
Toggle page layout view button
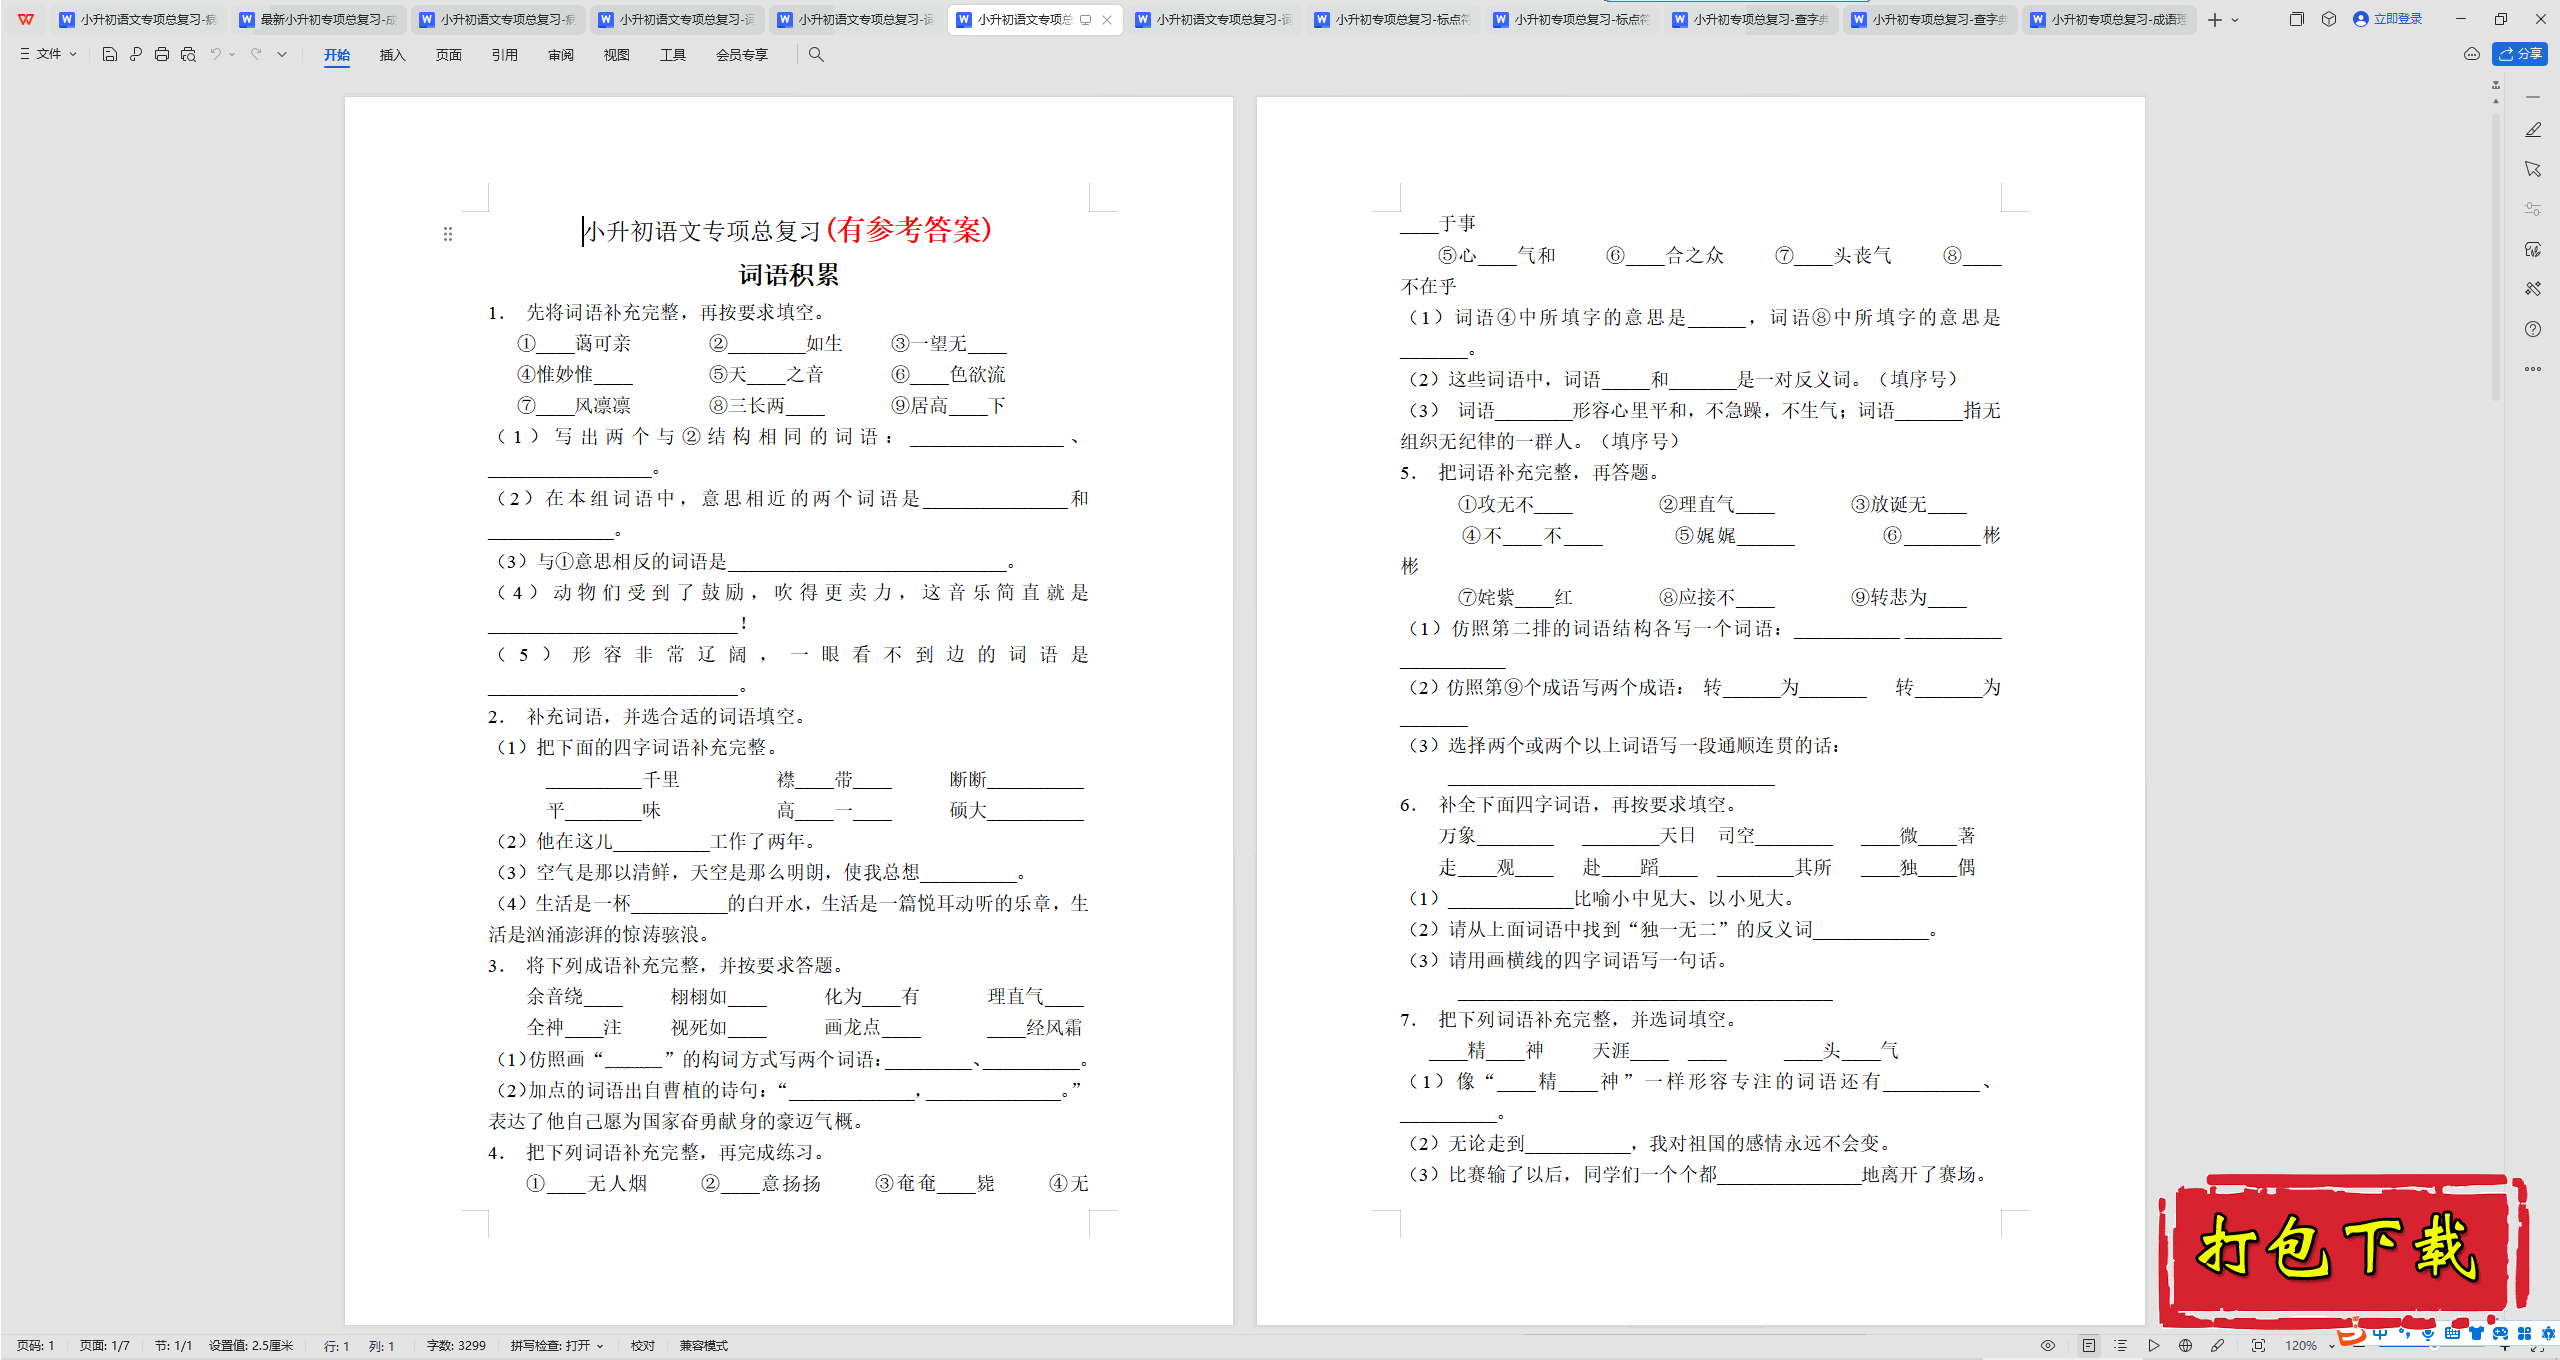2089,1346
